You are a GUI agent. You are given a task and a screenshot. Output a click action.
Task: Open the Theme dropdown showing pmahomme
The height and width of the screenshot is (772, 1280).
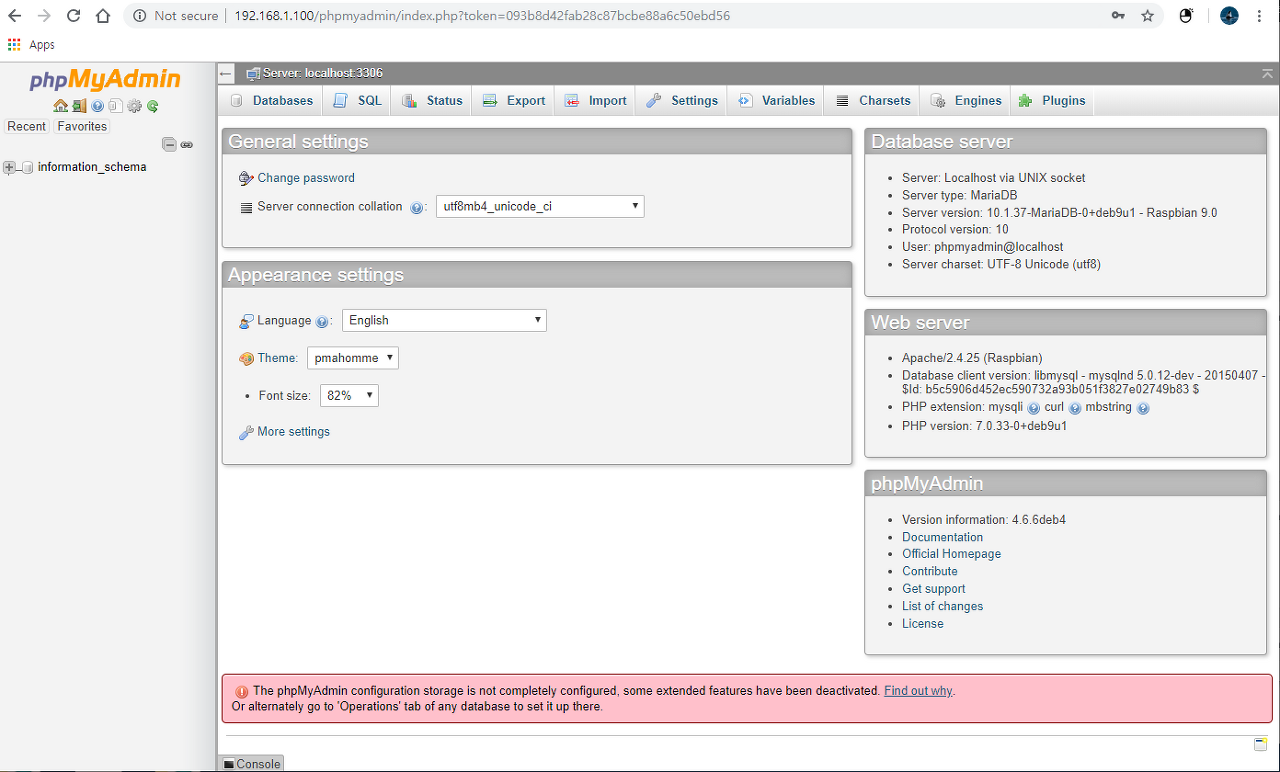(353, 358)
